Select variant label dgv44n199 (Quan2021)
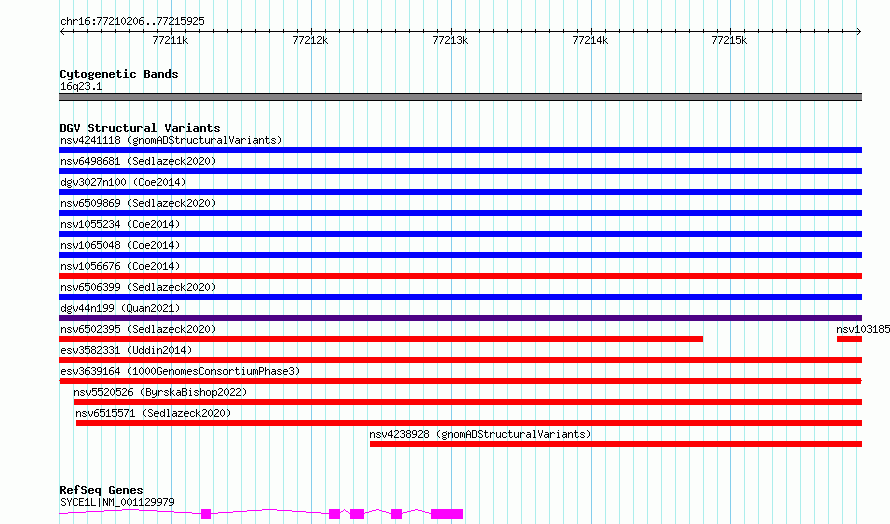The width and height of the screenshot is (890, 524). [x=120, y=308]
